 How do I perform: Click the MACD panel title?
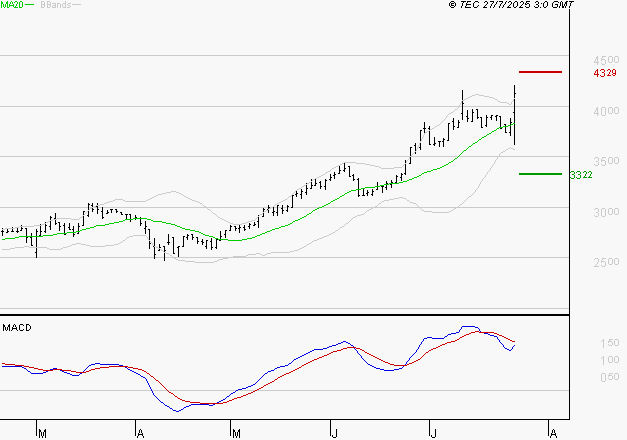click(x=17, y=328)
